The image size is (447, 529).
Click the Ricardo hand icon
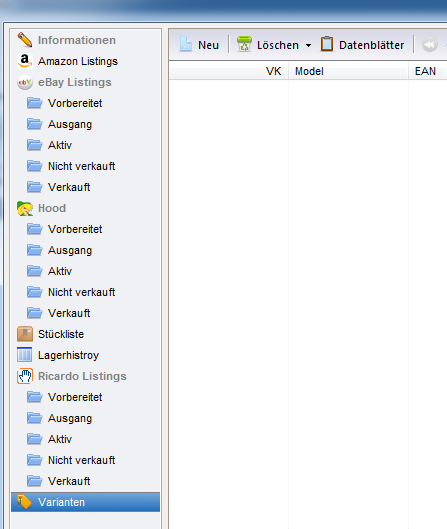tap(25, 376)
